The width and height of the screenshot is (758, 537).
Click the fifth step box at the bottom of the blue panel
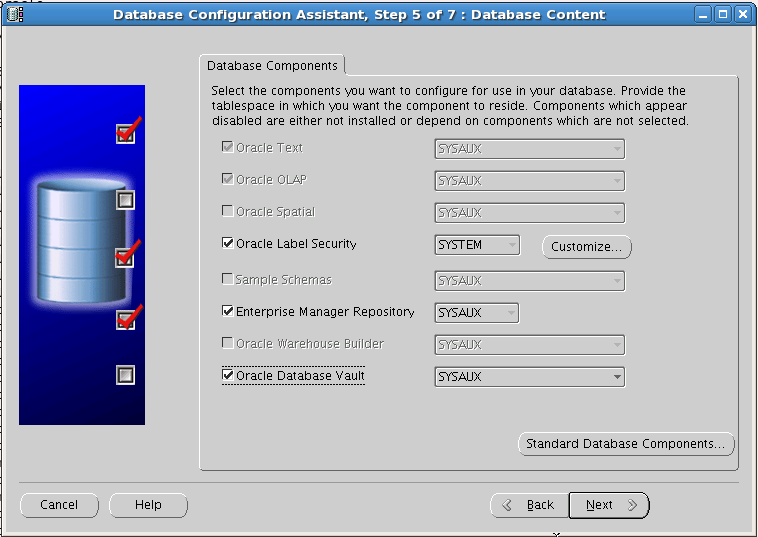125,375
